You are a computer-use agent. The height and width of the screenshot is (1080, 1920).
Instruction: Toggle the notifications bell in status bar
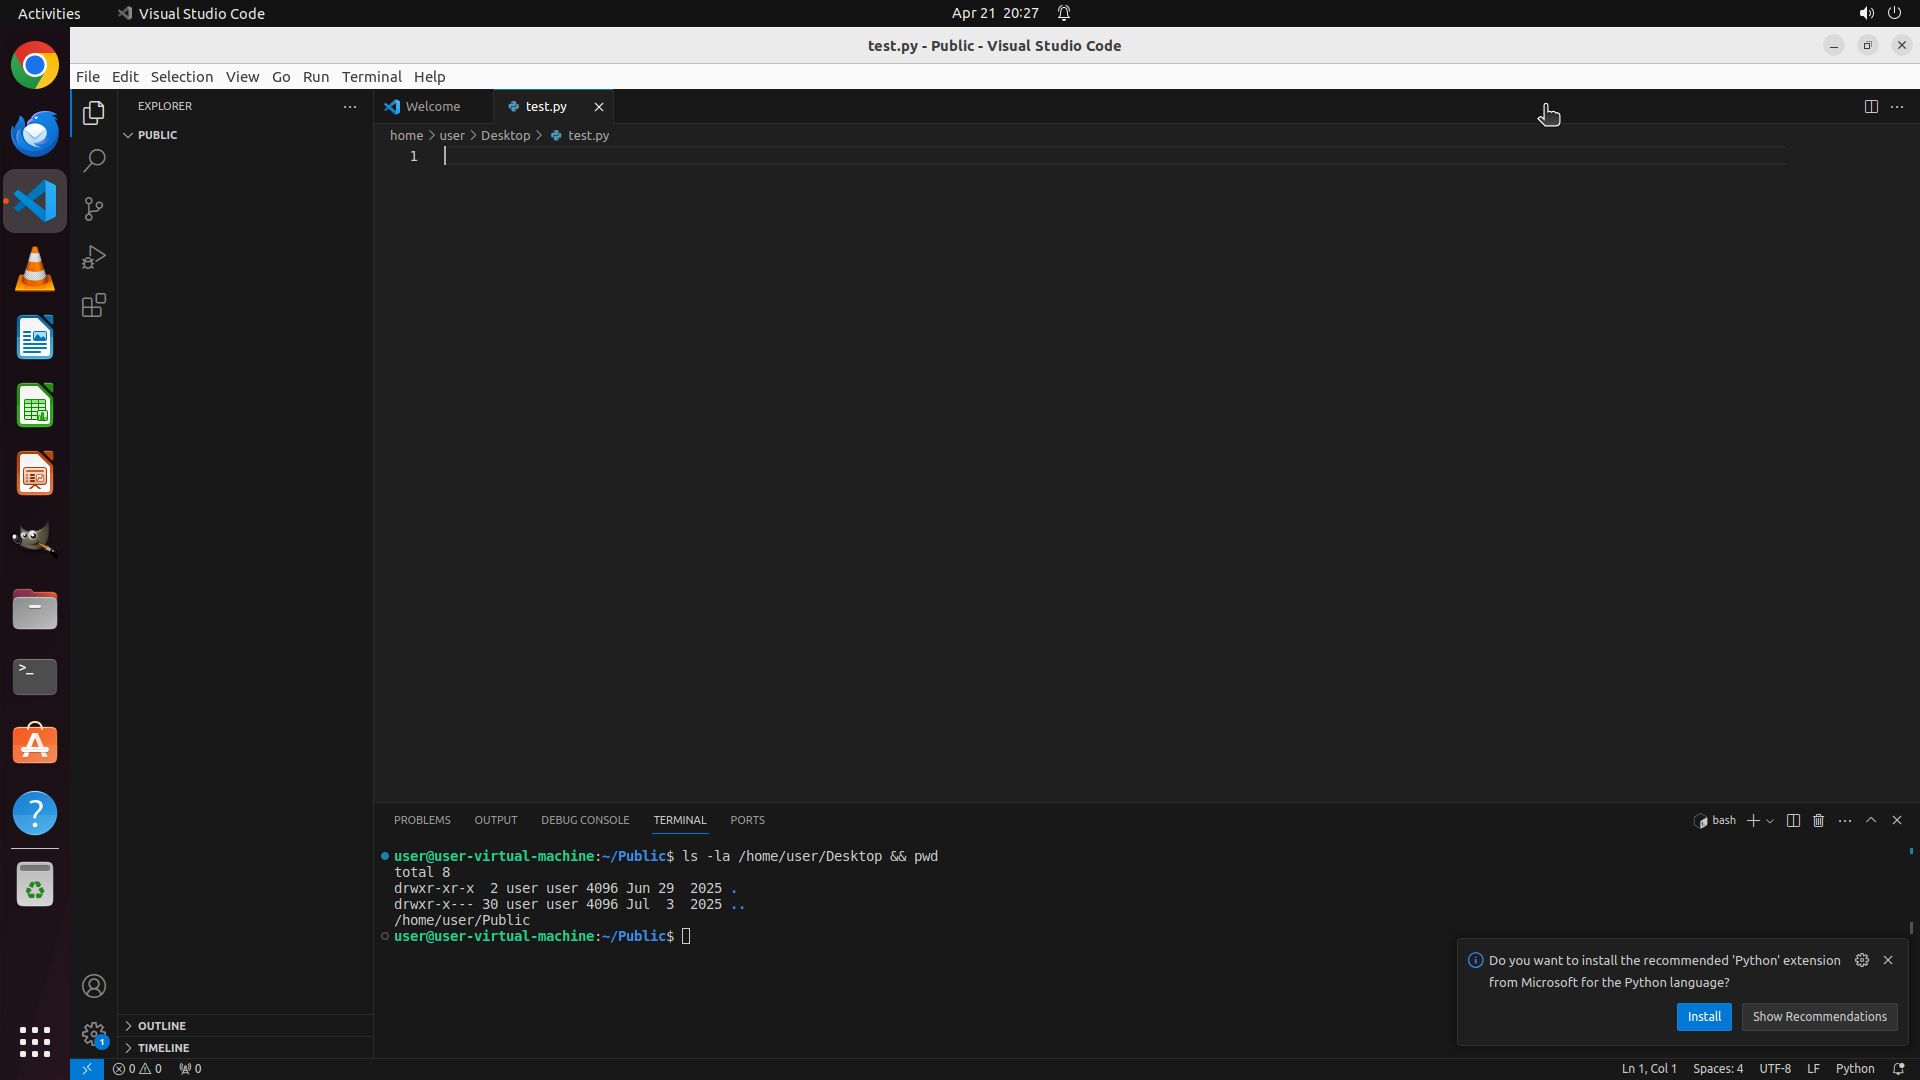click(x=1898, y=1068)
